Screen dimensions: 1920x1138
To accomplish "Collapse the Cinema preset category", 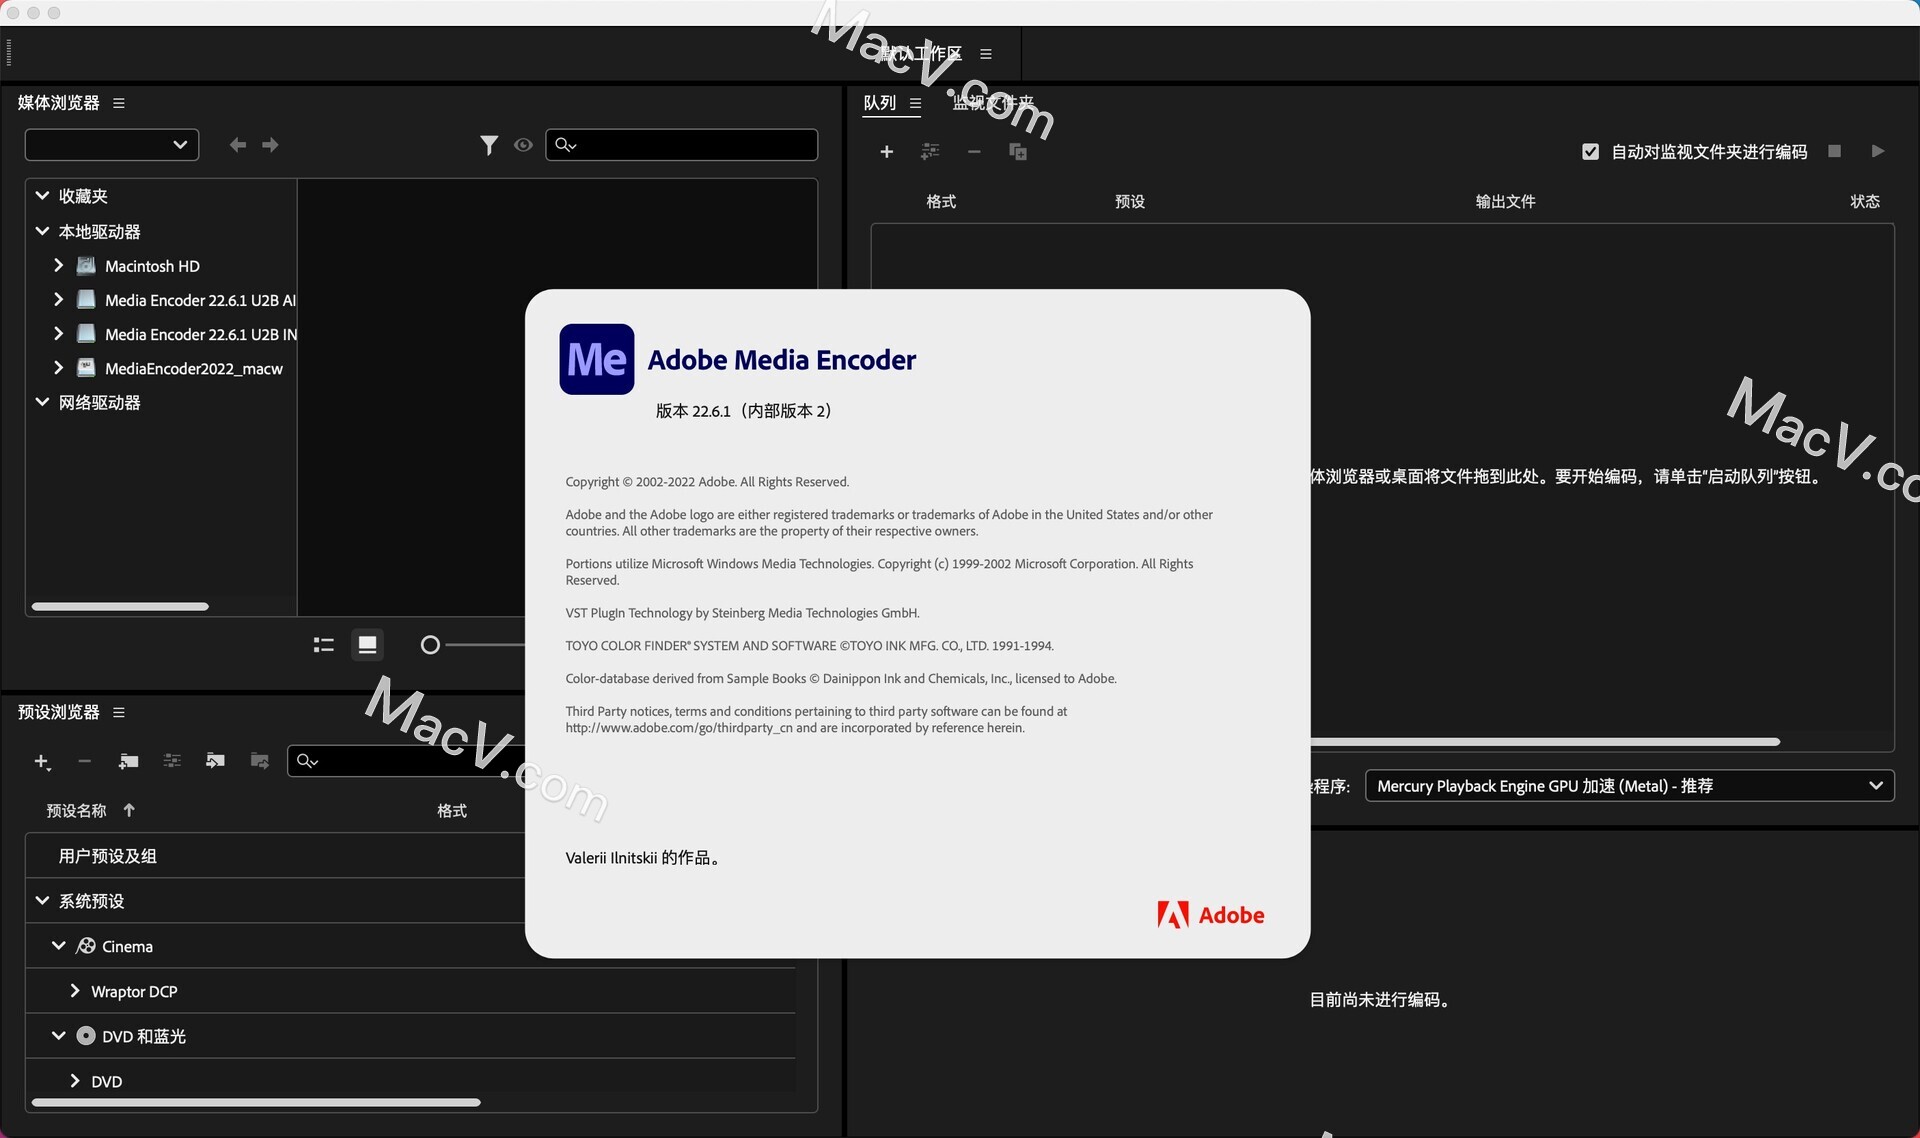I will pos(58,946).
